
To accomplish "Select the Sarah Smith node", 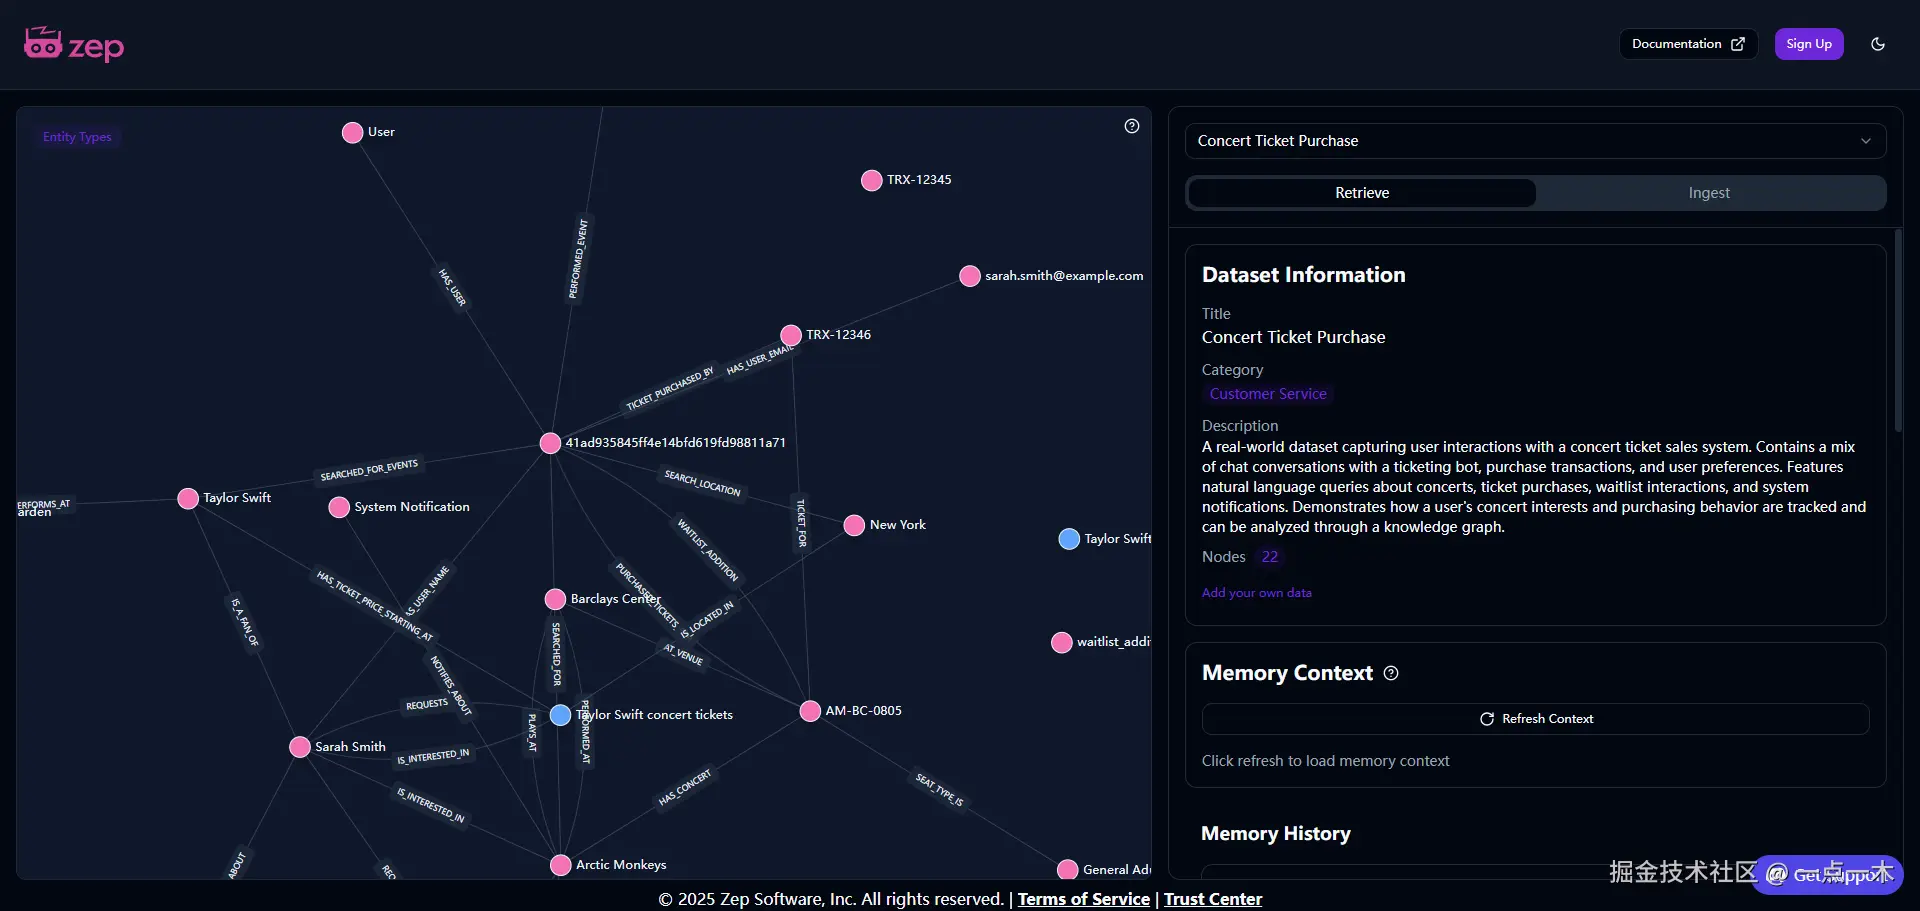I will 300,747.
